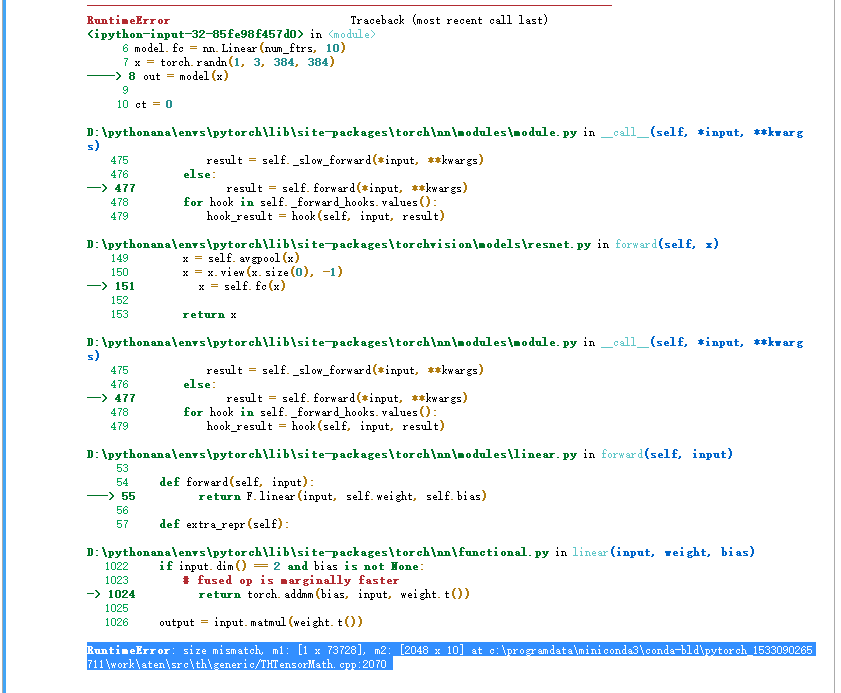The image size is (841, 693).
Task: Click the line 'x = self.avgpool(x)'
Action: pos(234,258)
